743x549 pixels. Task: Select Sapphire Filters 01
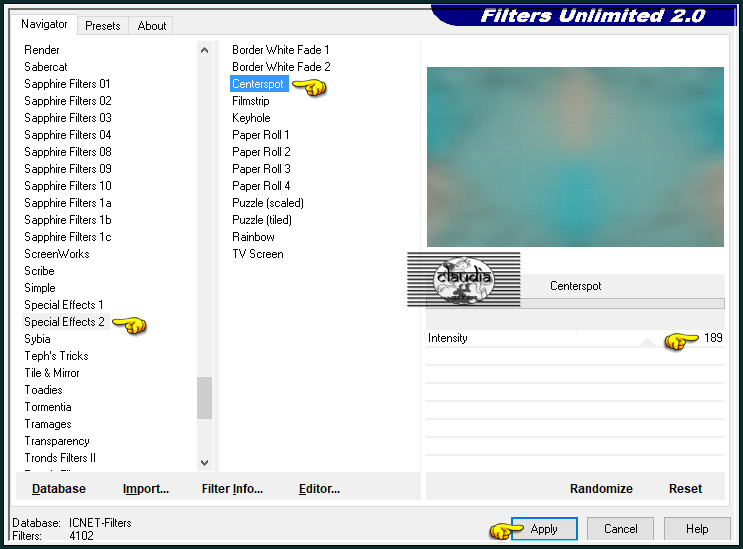tap(67, 84)
